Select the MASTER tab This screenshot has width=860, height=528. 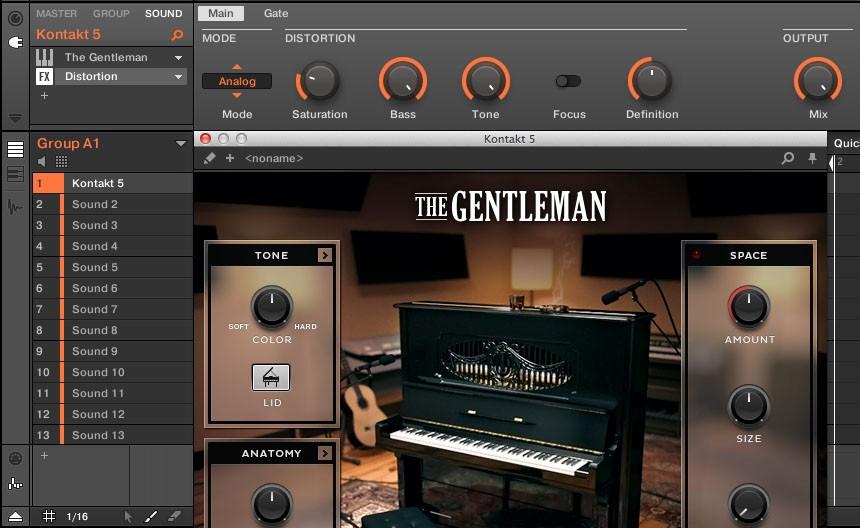57,14
